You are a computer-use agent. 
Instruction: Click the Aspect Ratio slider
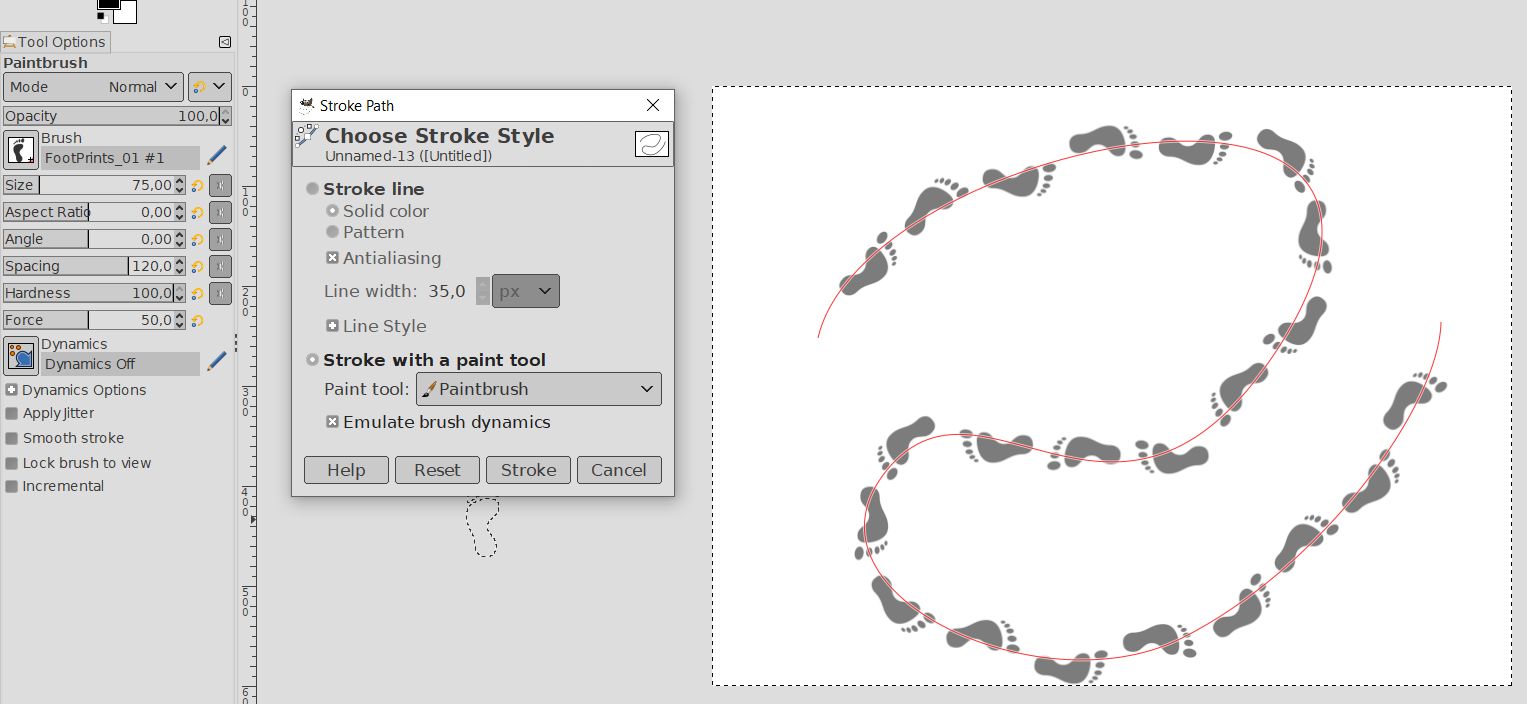coord(88,212)
